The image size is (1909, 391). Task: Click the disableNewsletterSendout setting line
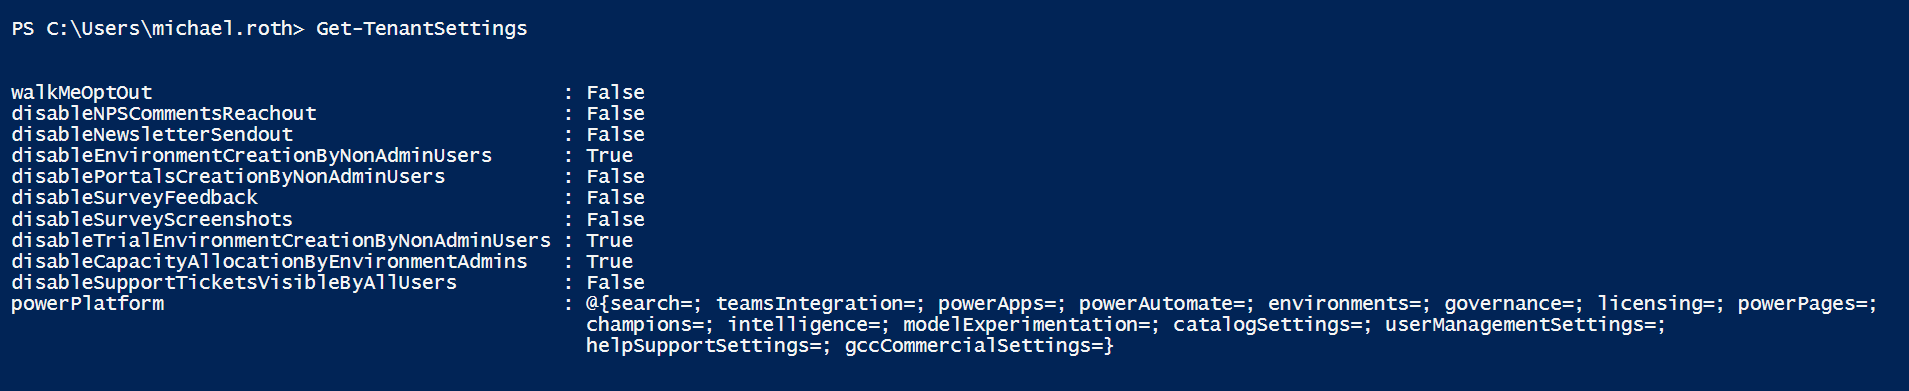[x=328, y=135]
